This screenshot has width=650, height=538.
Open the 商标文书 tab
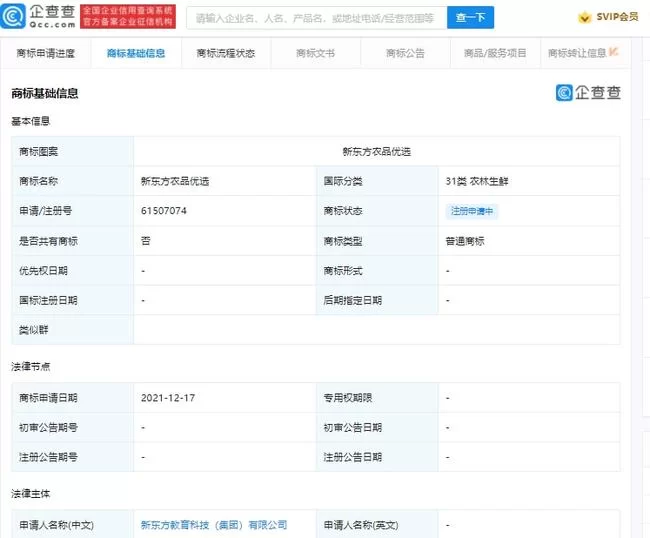pyautogui.click(x=316, y=53)
